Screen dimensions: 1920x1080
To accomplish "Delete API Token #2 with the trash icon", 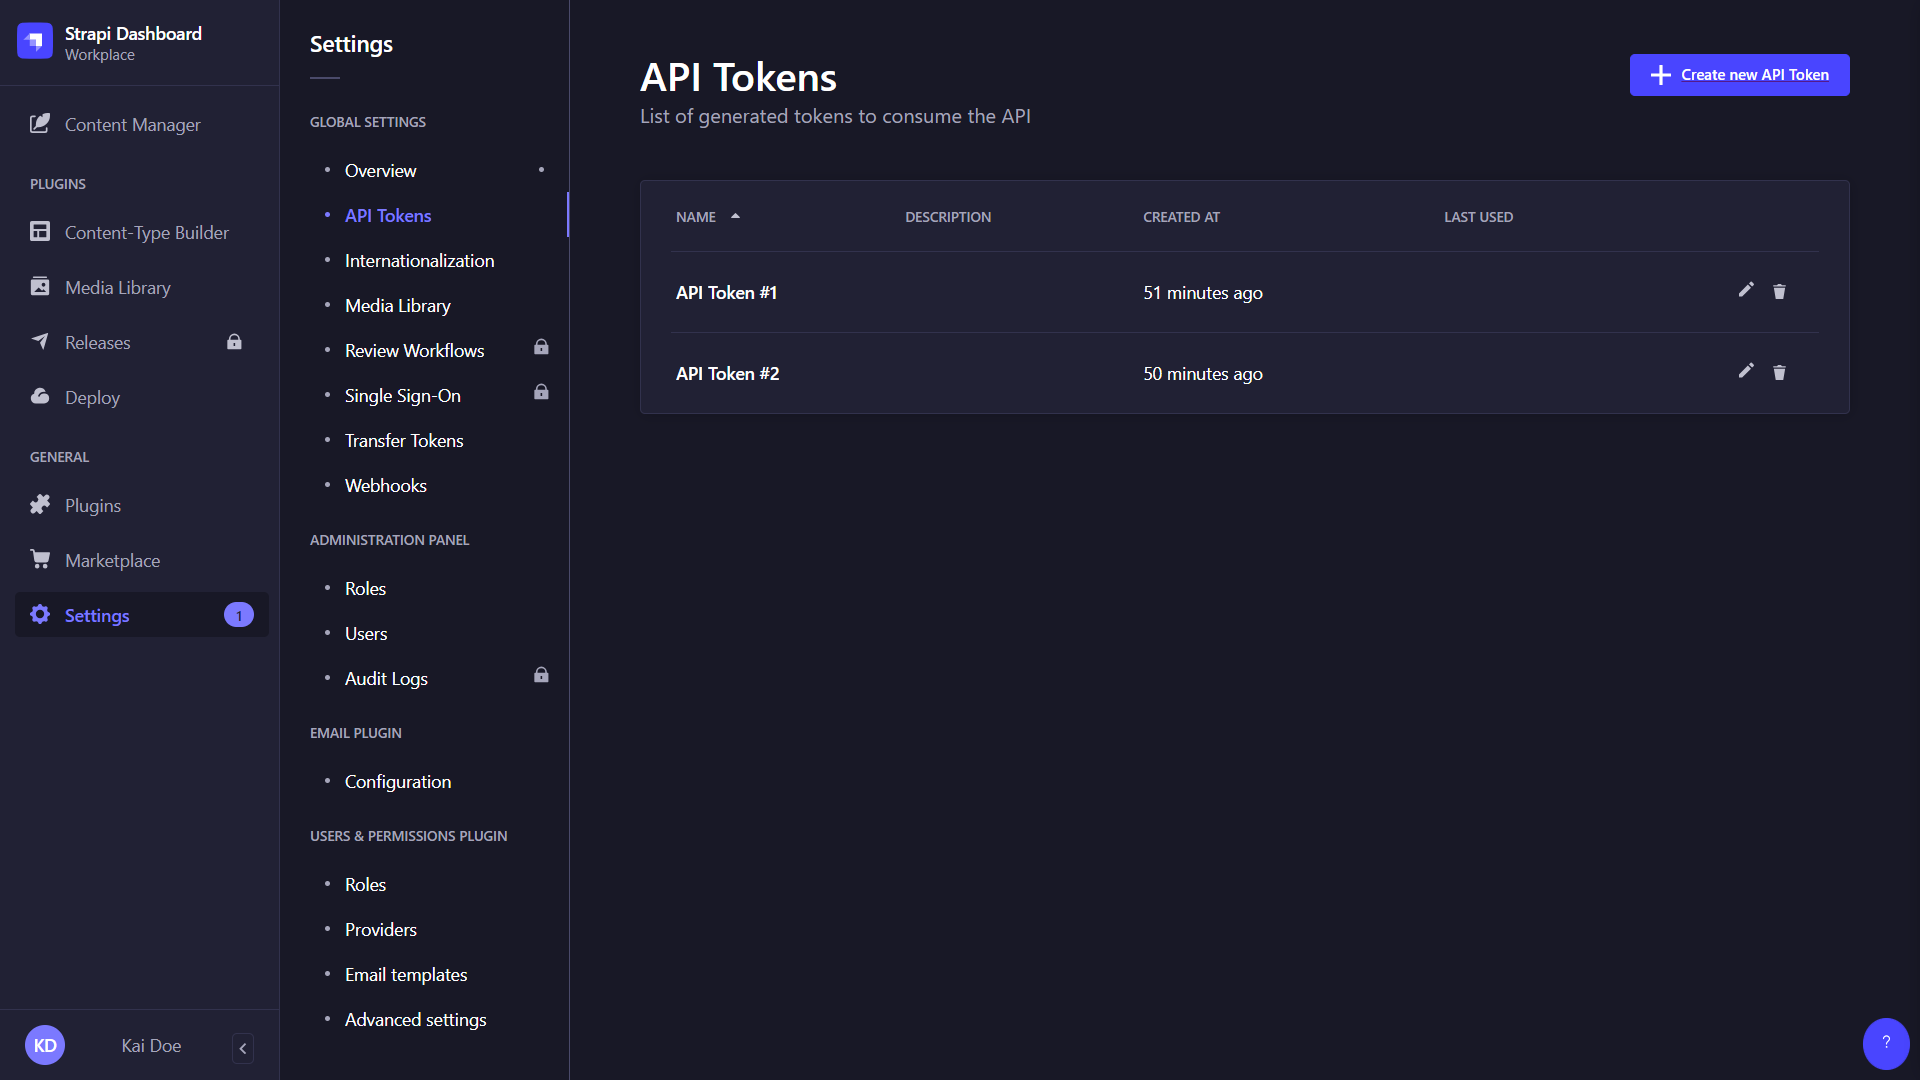I will [1780, 372].
